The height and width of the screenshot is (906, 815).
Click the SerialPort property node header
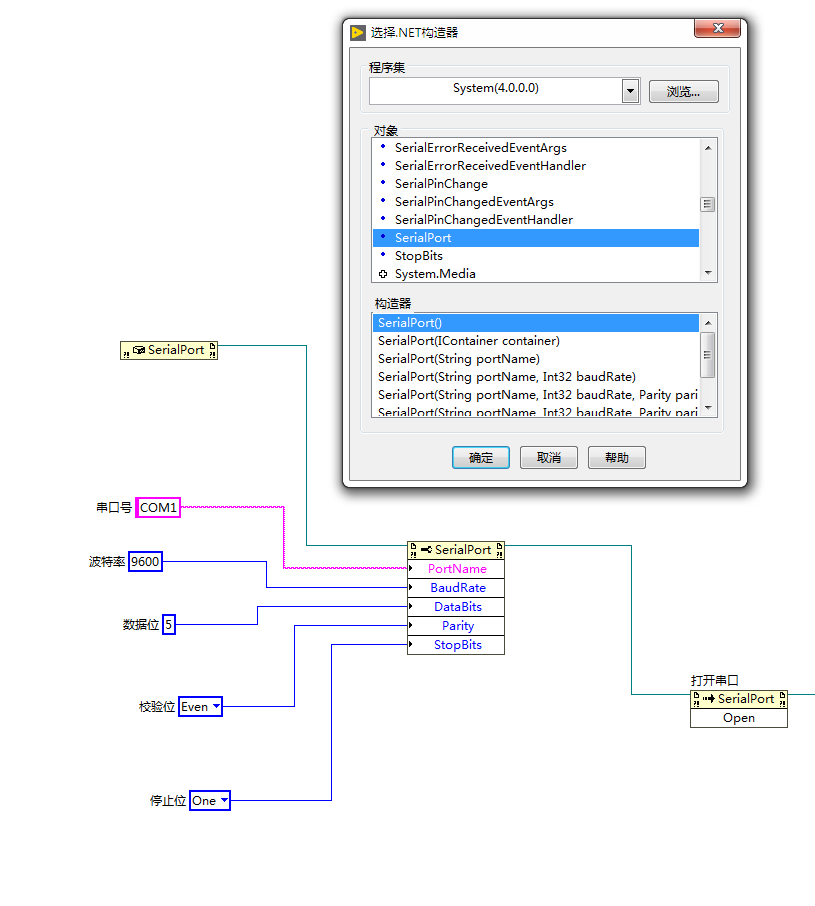(456, 550)
